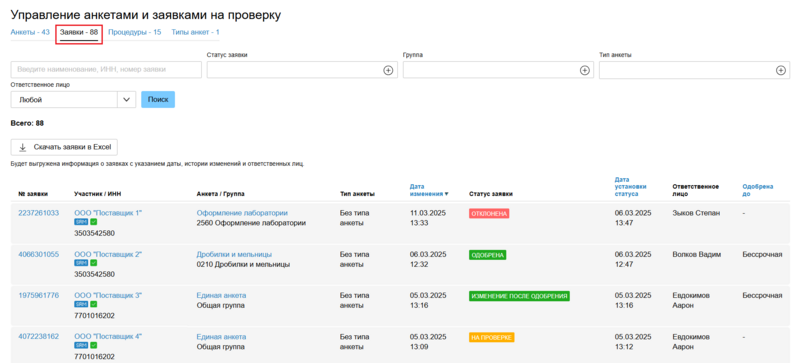Switch to Анкеты - 43 tab
The image size is (800, 363).
coord(30,32)
